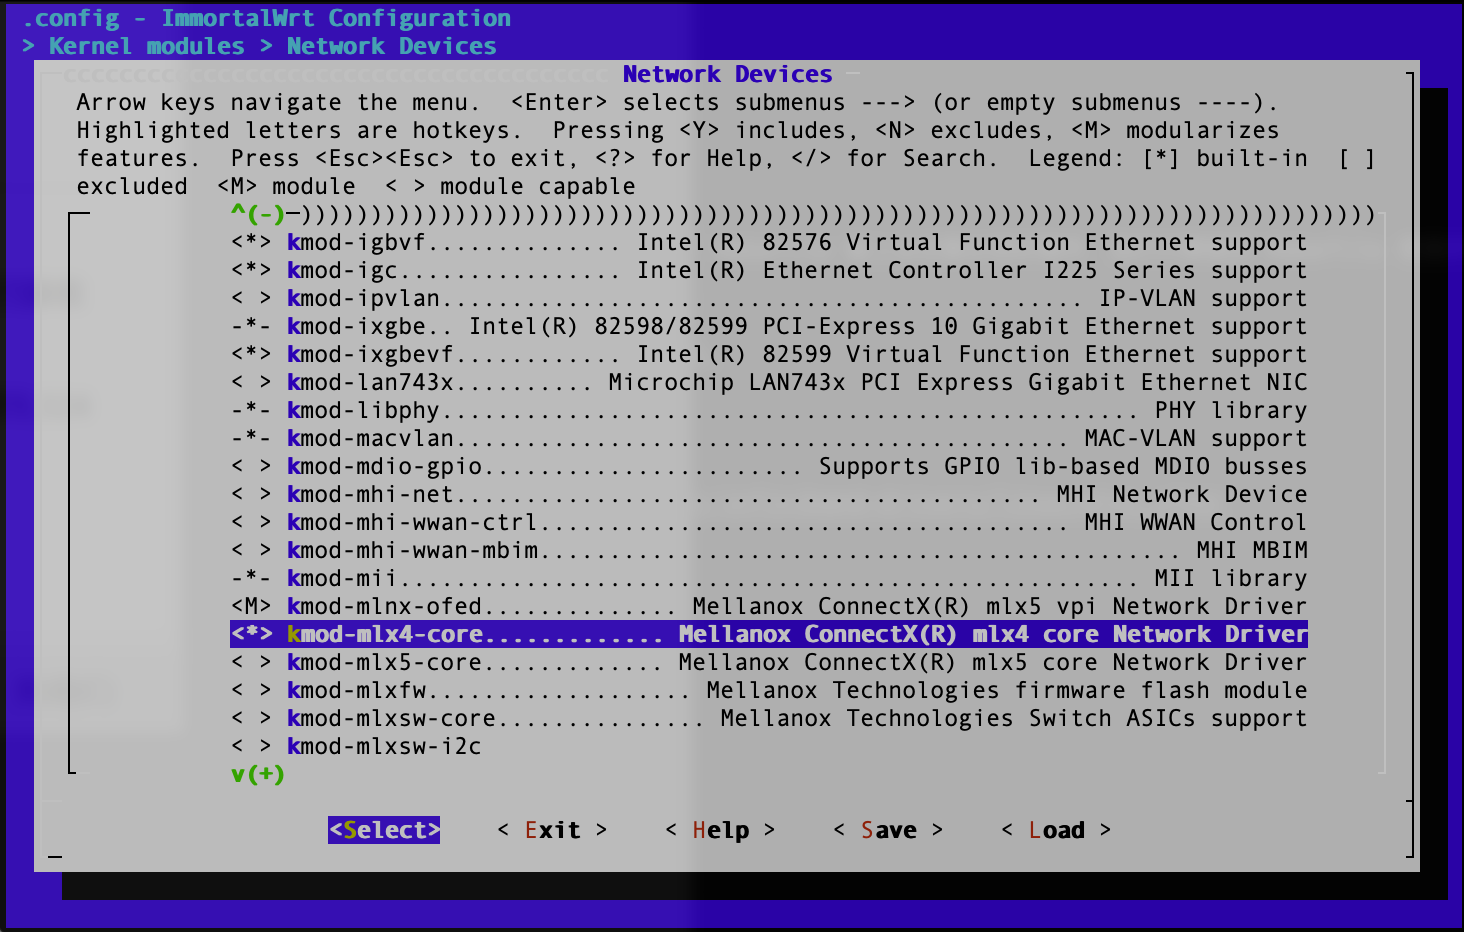Viewport: 1464px width, 932px height.
Task: Click the kmod-mlxfw selection marker
Action: click(x=251, y=690)
